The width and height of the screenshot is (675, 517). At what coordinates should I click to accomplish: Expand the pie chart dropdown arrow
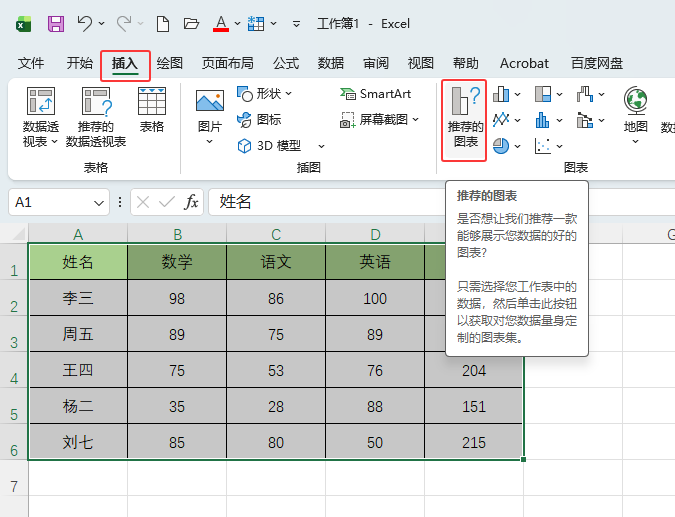[x=517, y=146]
